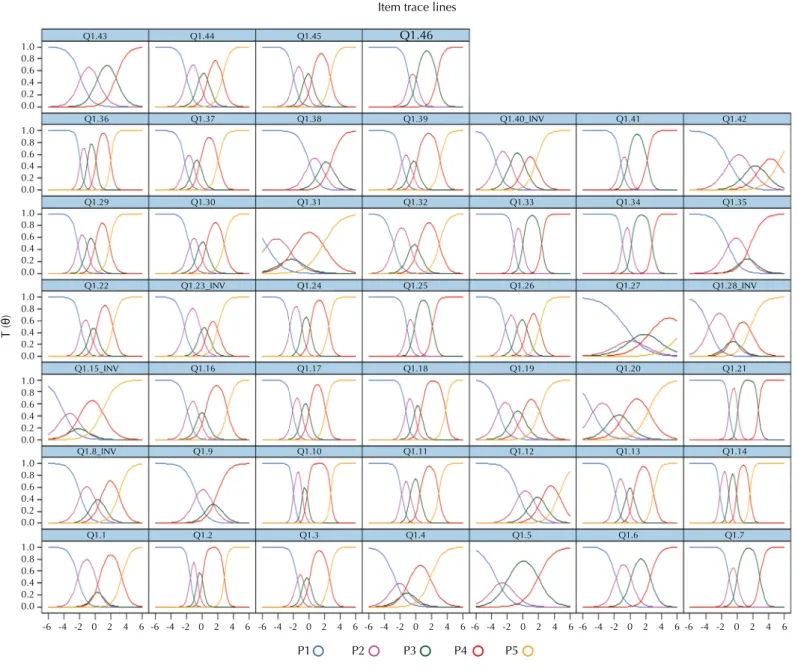Image resolution: width=798 pixels, height=671 pixels.
Task: Click the P2 pink legend circle
Action: (x=374, y=651)
